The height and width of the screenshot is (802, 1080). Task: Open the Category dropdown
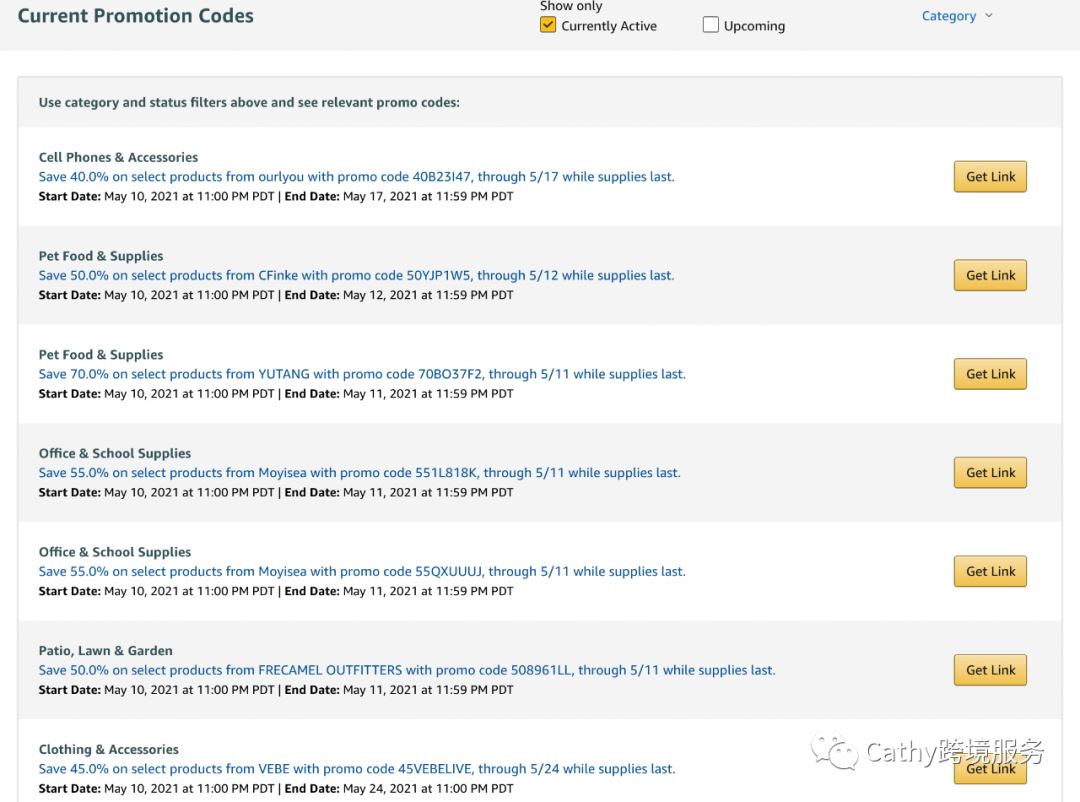tap(957, 16)
